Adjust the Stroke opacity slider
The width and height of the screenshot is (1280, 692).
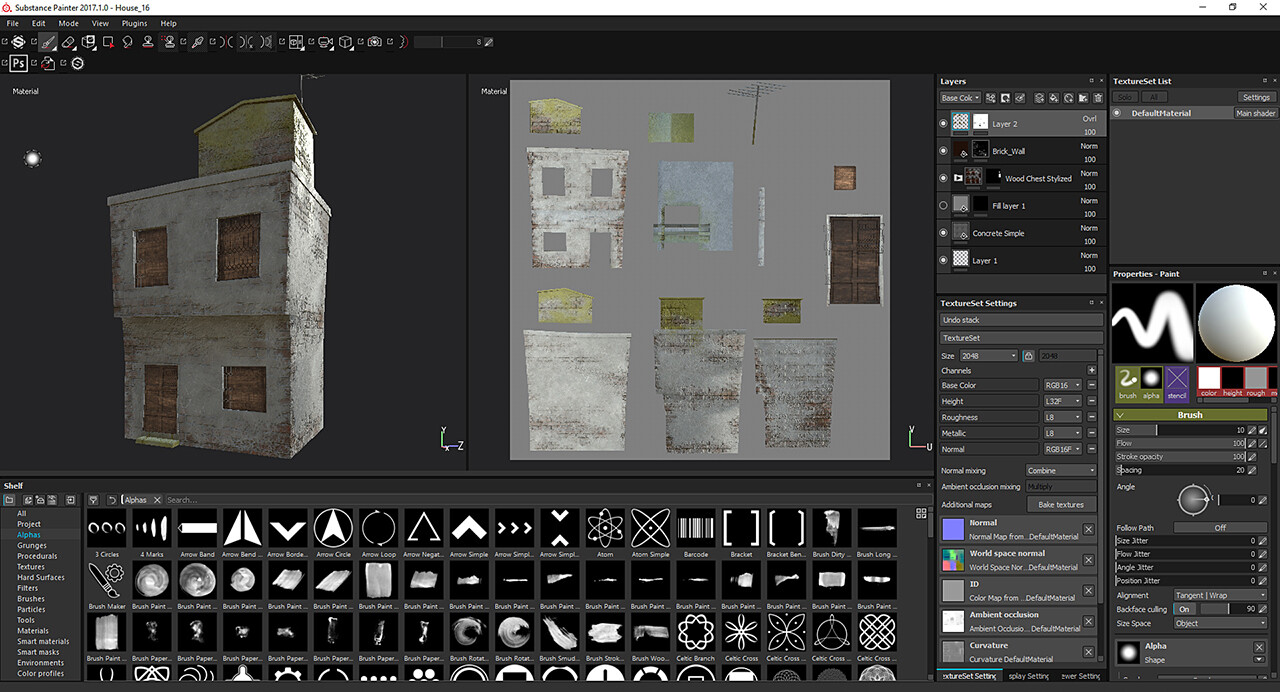click(x=1180, y=456)
